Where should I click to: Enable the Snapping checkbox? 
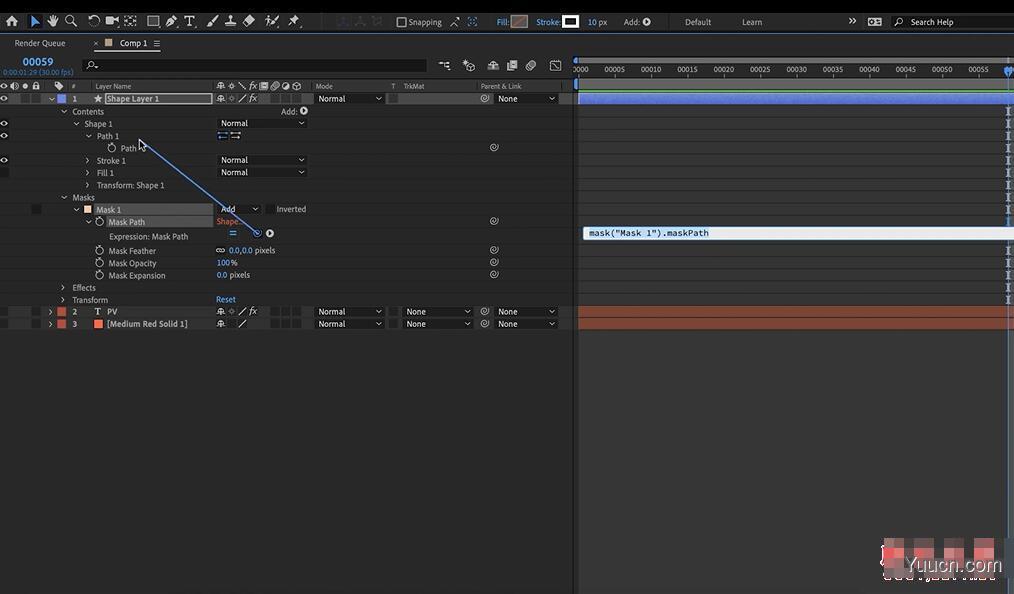click(401, 22)
